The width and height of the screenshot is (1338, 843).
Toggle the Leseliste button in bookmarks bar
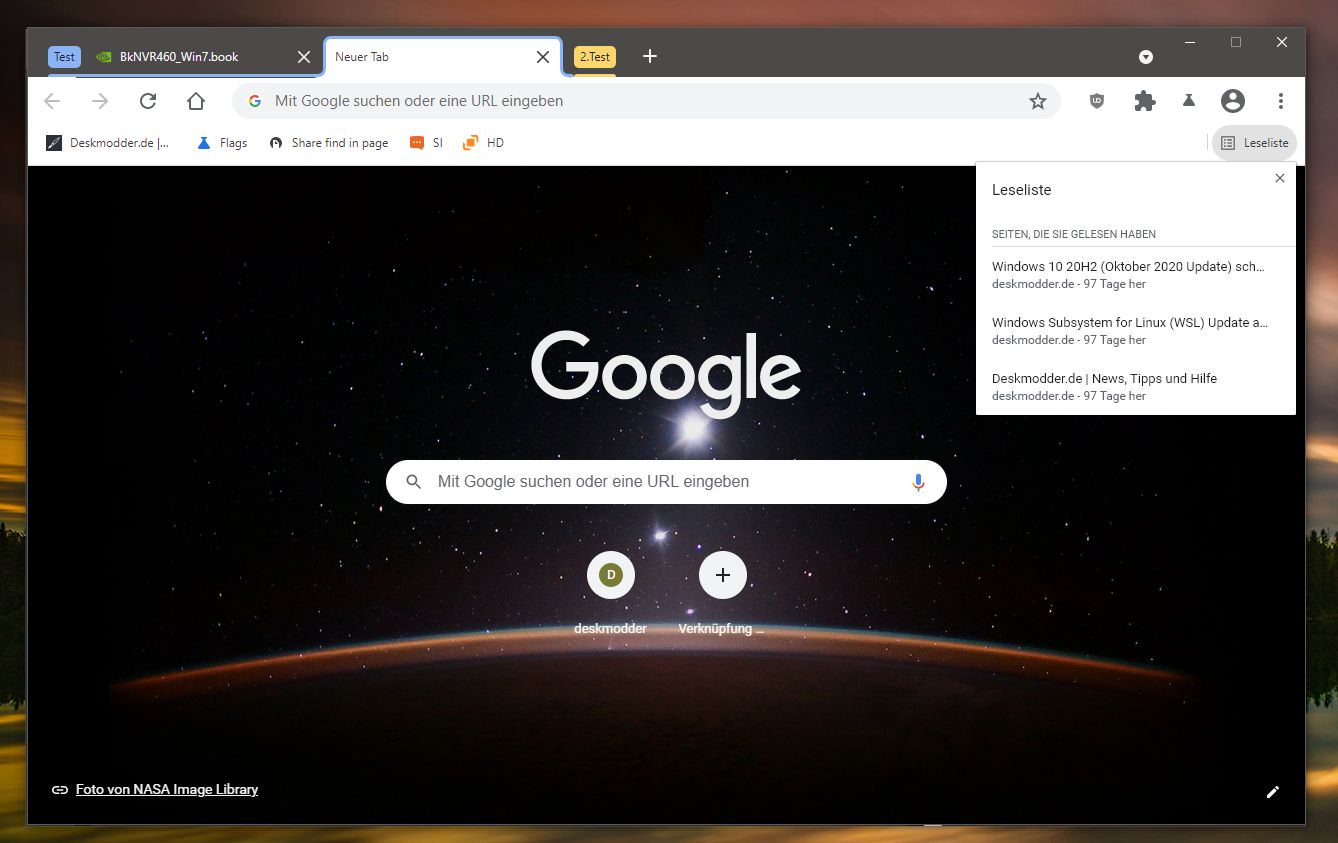(x=1254, y=143)
